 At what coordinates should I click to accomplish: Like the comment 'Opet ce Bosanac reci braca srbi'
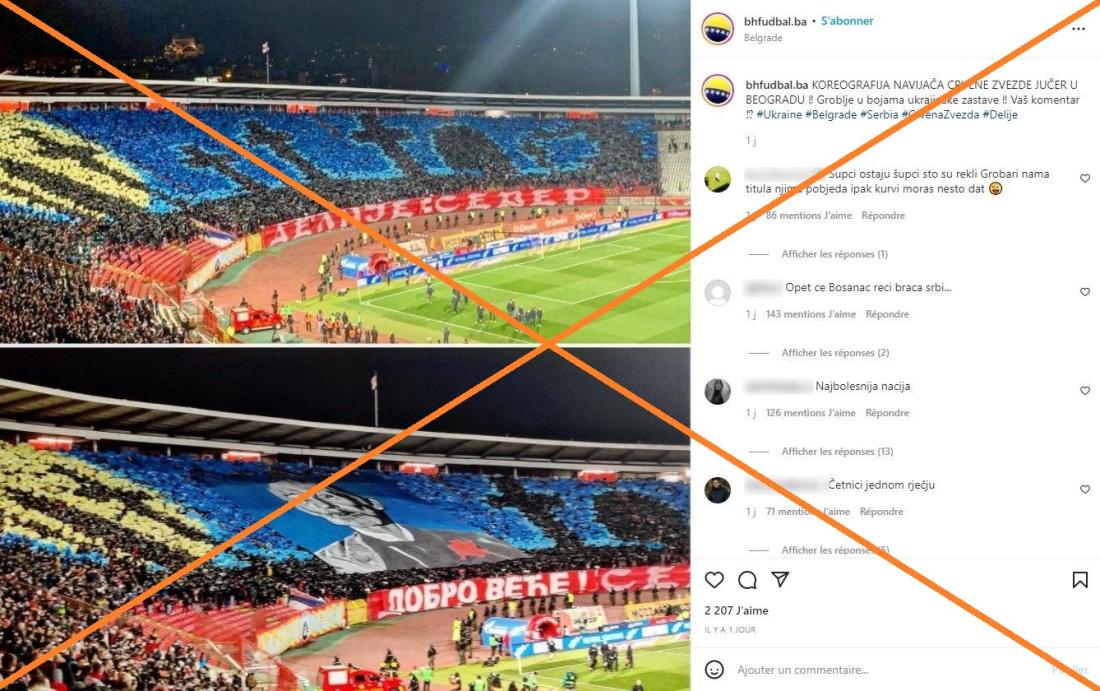click(x=1085, y=292)
